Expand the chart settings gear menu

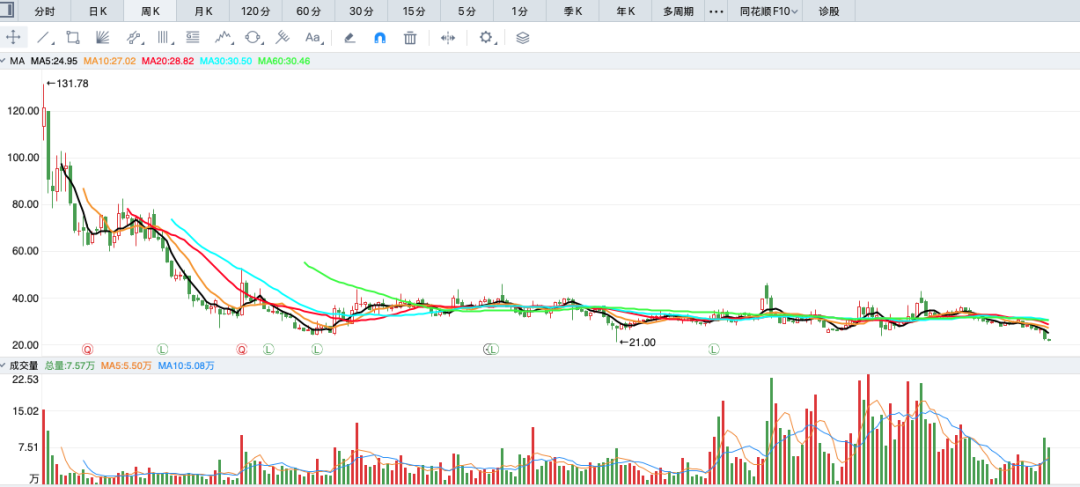click(x=487, y=37)
